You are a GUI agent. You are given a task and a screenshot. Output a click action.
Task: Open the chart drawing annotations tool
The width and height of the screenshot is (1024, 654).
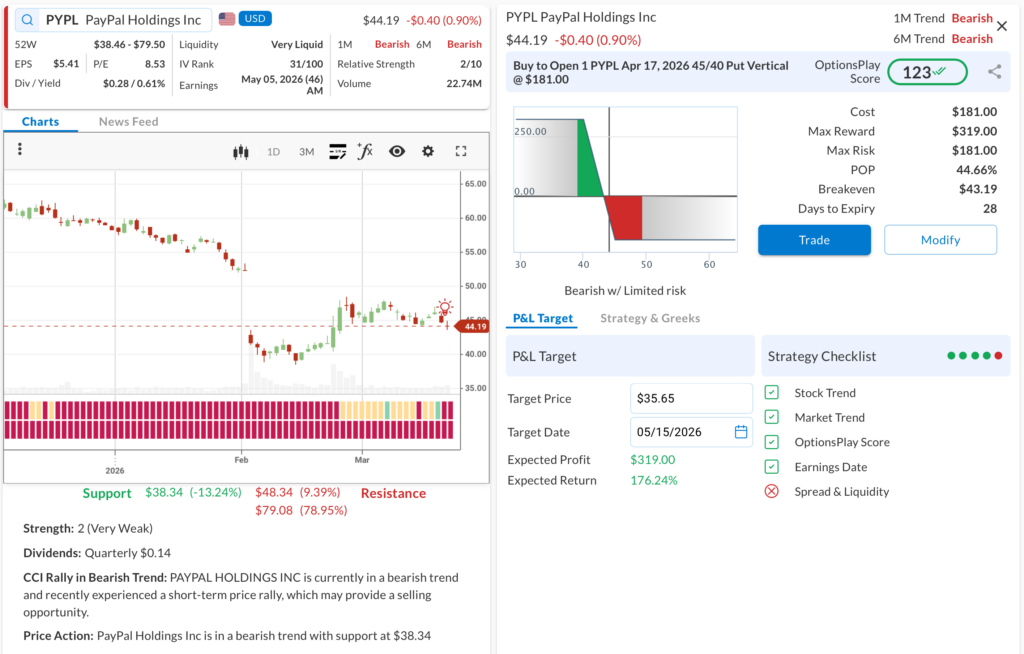337,152
